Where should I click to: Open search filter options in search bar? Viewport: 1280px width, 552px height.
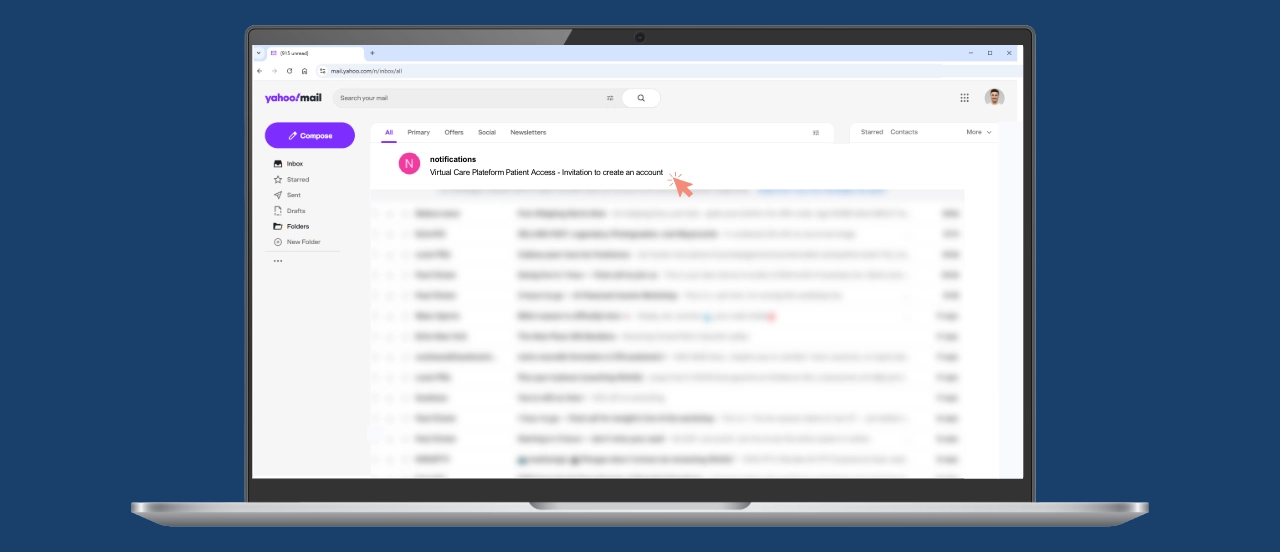click(x=610, y=98)
